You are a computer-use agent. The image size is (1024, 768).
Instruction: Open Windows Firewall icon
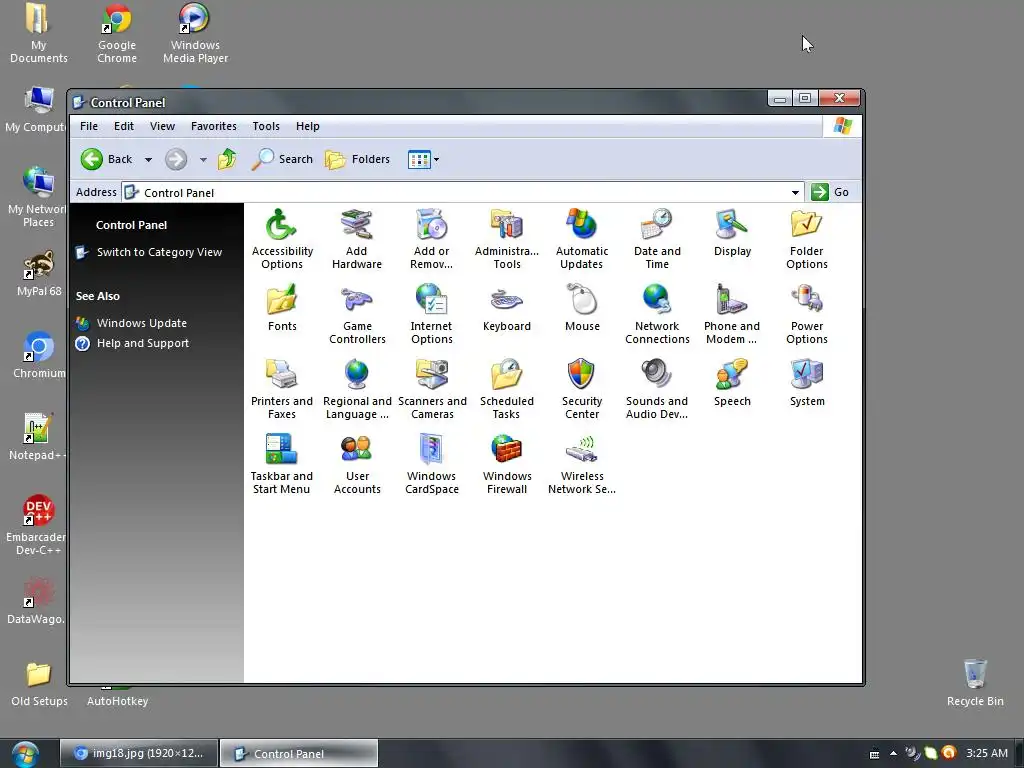click(507, 464)
